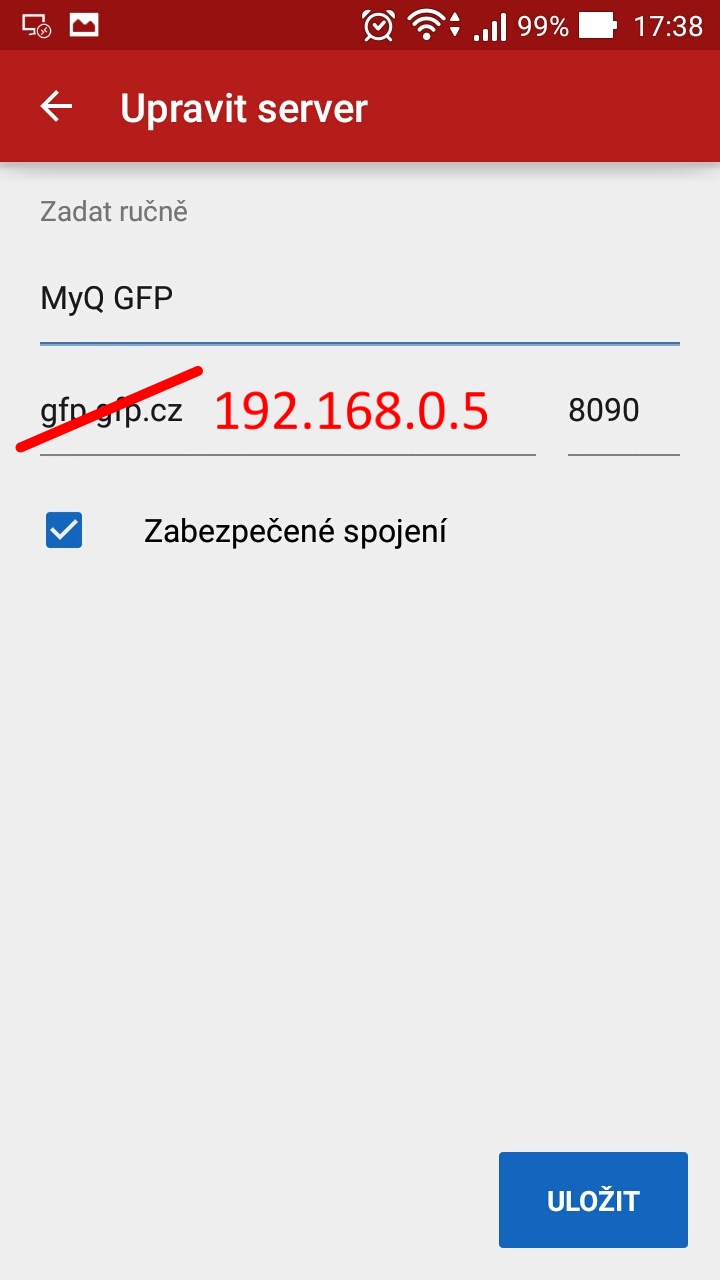Tap the 17:38 clock in status bar
Screen dimensions: 720x1280
click(x=668, y=27)
